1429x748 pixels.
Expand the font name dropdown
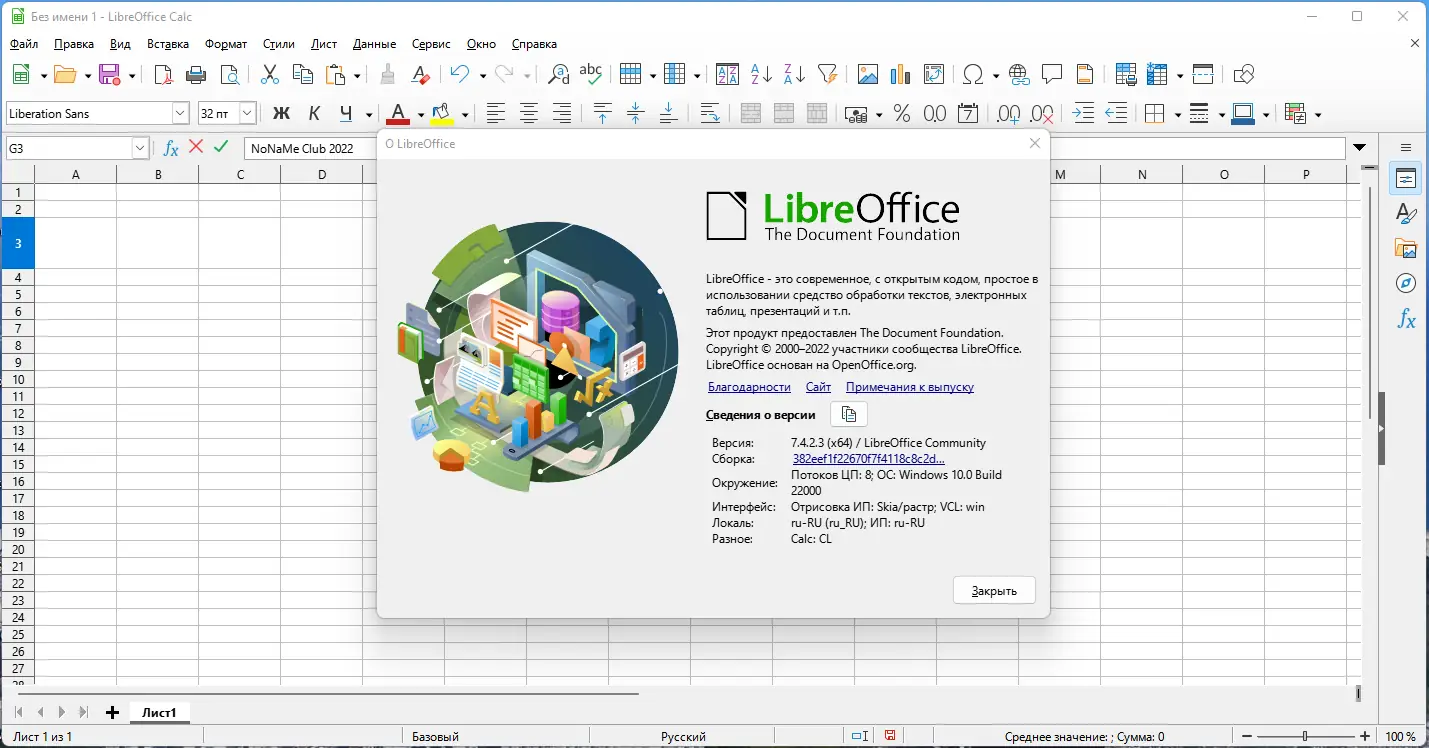[x=180, y=114]
